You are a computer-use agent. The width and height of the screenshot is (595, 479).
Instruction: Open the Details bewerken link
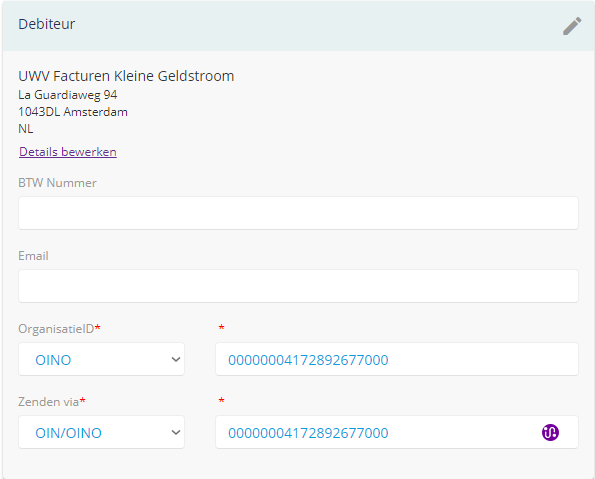click(68, 152)
